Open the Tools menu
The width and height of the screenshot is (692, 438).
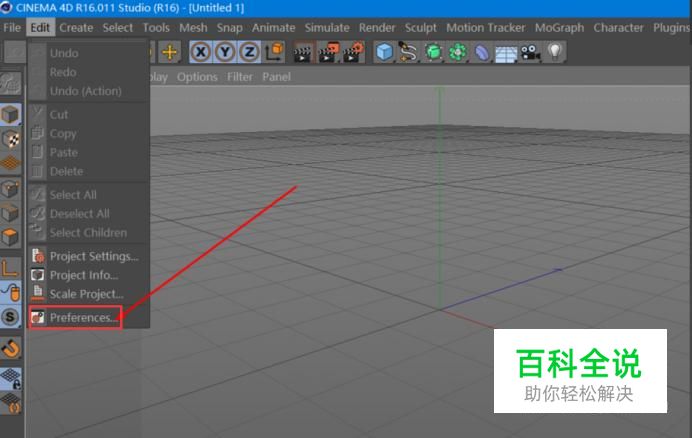pyautogui.click(x=156, y=27)
